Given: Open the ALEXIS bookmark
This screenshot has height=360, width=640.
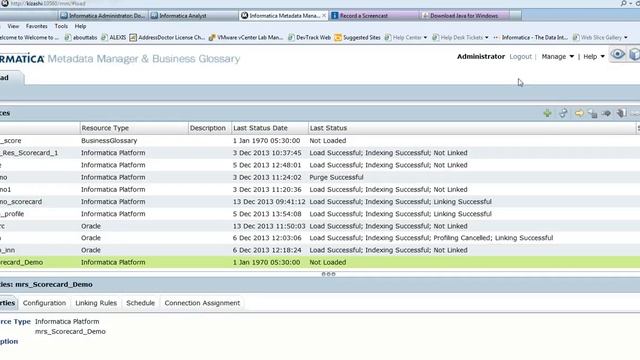Looking at the screenshot, I should [113, 38].
